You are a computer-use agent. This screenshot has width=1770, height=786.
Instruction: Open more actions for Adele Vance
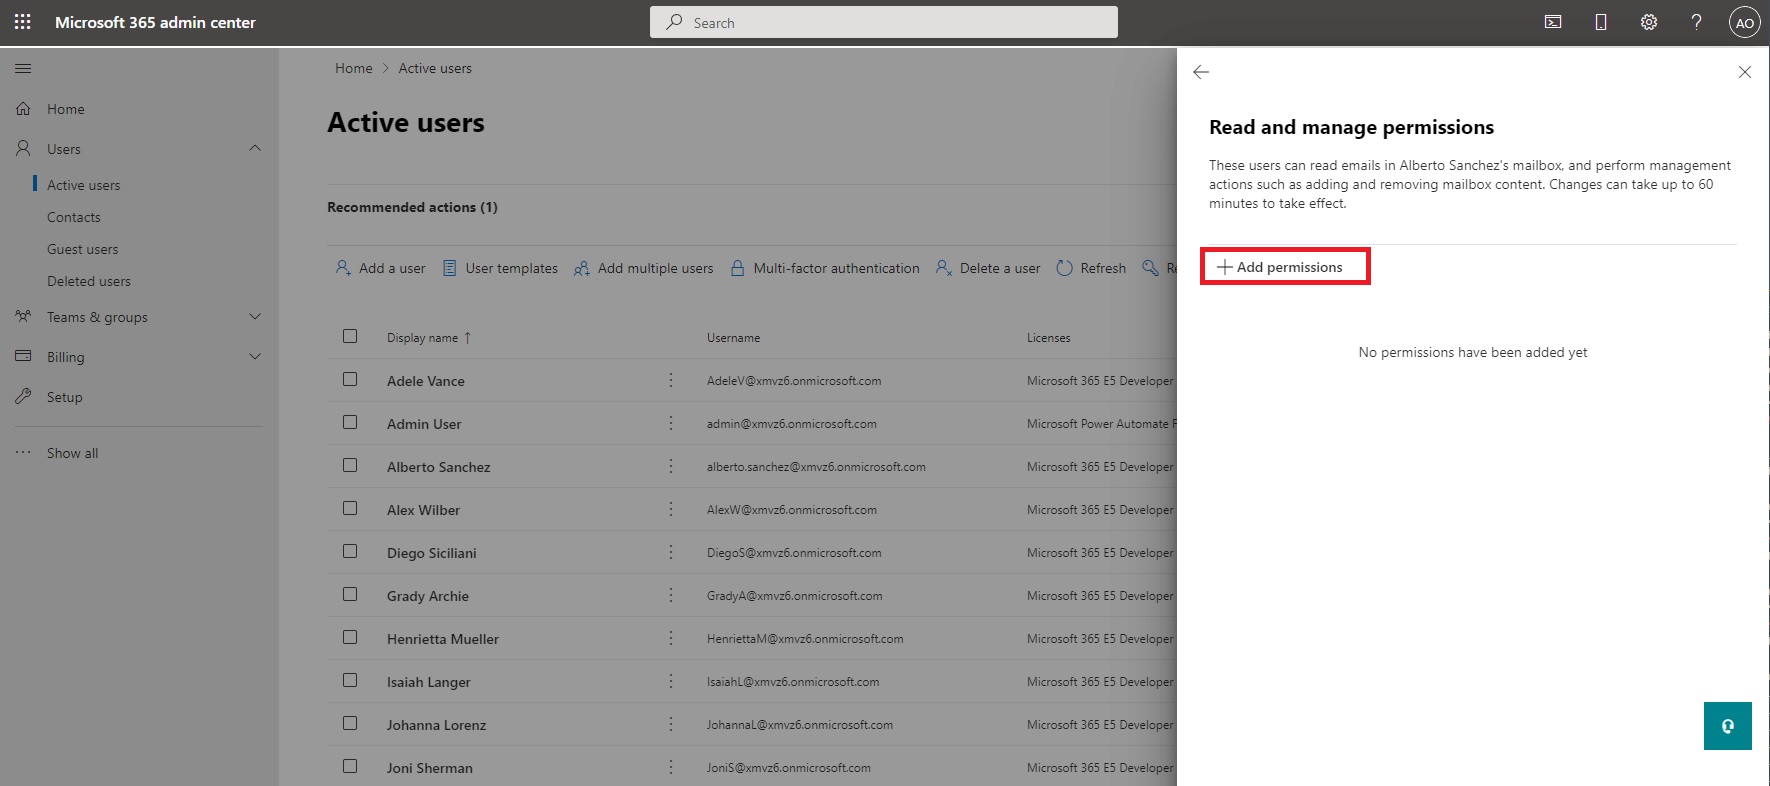click(671, 381)
